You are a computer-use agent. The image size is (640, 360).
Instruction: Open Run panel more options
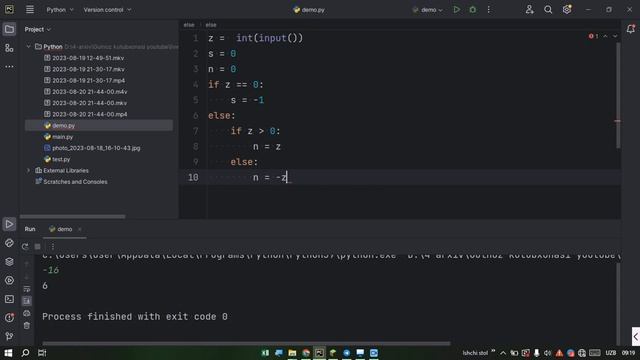(53, 247)
